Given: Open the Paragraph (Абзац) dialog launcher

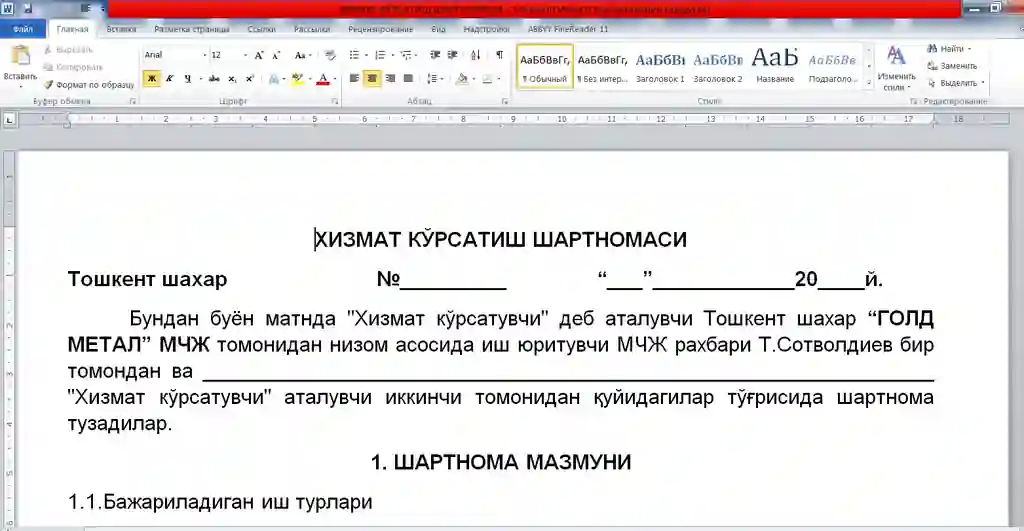Looking at the screenshot, I should pyautogui.click(x=505, y=102).
